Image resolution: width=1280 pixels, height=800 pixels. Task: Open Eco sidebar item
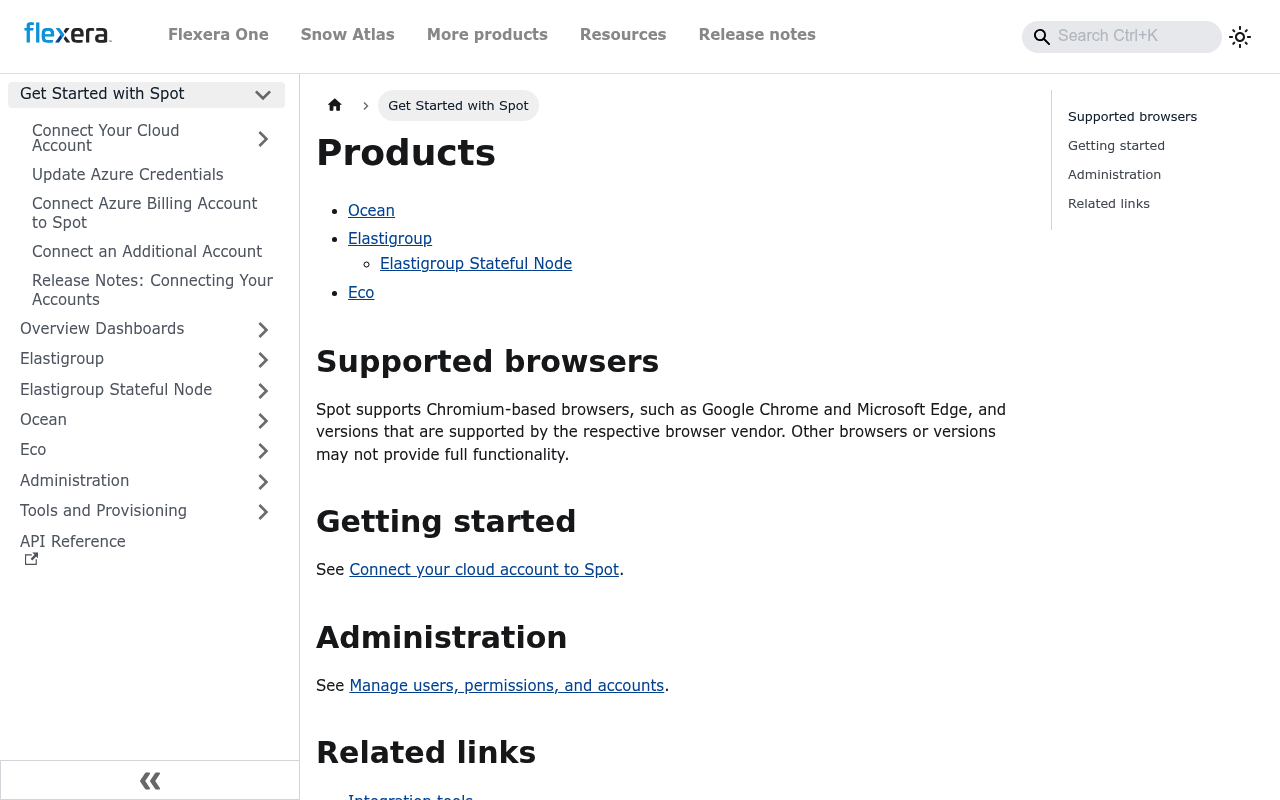pos(33,450)
